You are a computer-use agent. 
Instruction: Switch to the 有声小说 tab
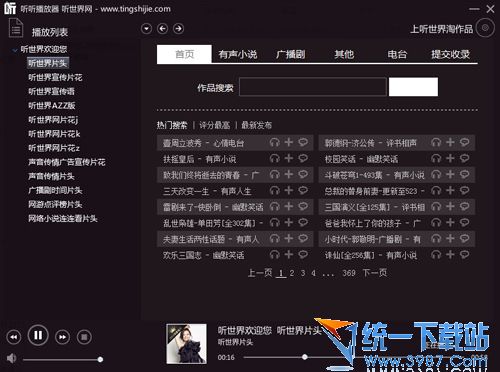click(x=238, y=54)
